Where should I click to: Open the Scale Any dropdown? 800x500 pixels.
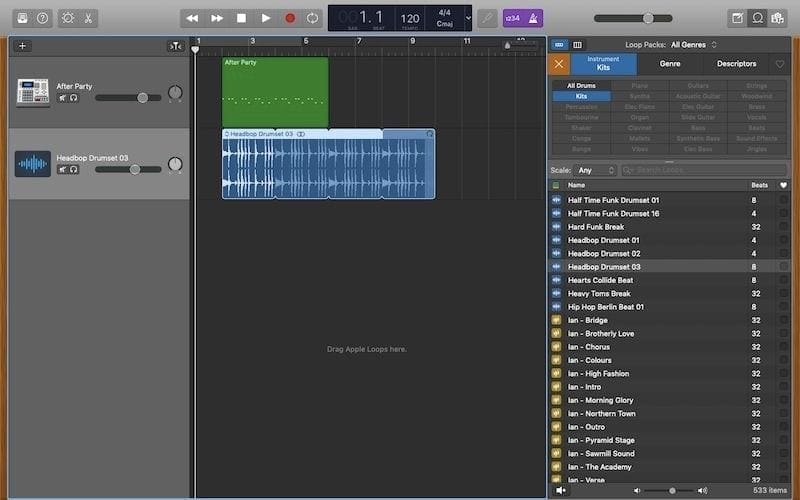click(595, 170)
